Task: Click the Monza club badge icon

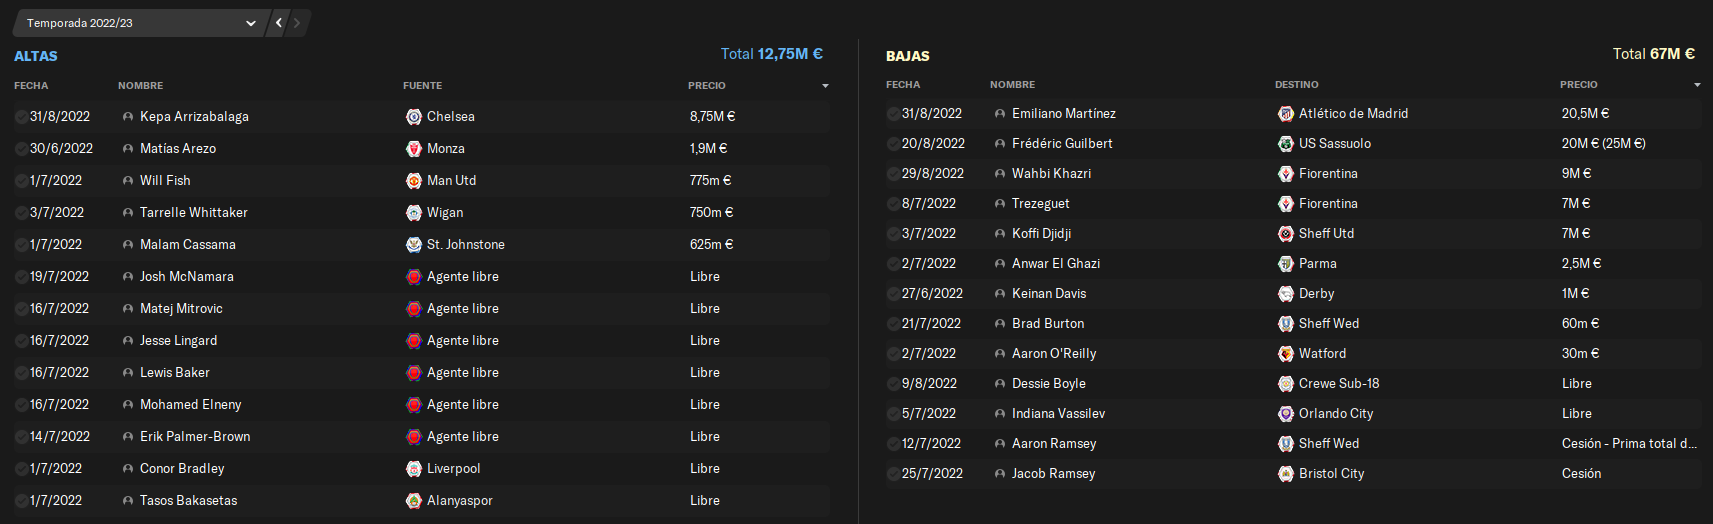Action: (414, 149)
